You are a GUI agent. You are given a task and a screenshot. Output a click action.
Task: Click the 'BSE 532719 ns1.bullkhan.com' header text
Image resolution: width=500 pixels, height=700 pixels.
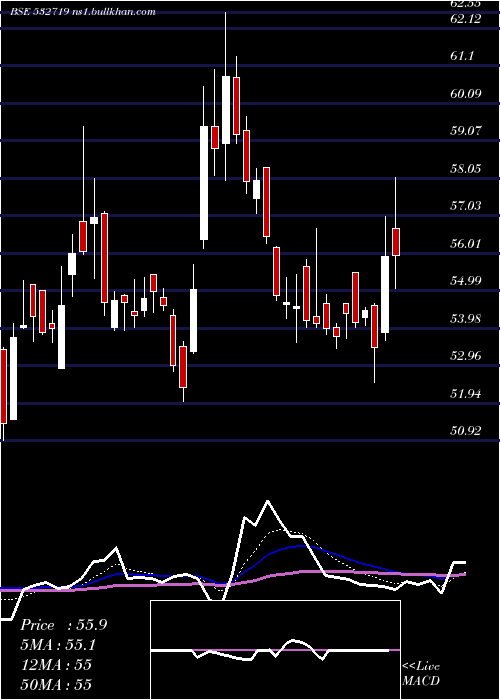pos(83,11)
